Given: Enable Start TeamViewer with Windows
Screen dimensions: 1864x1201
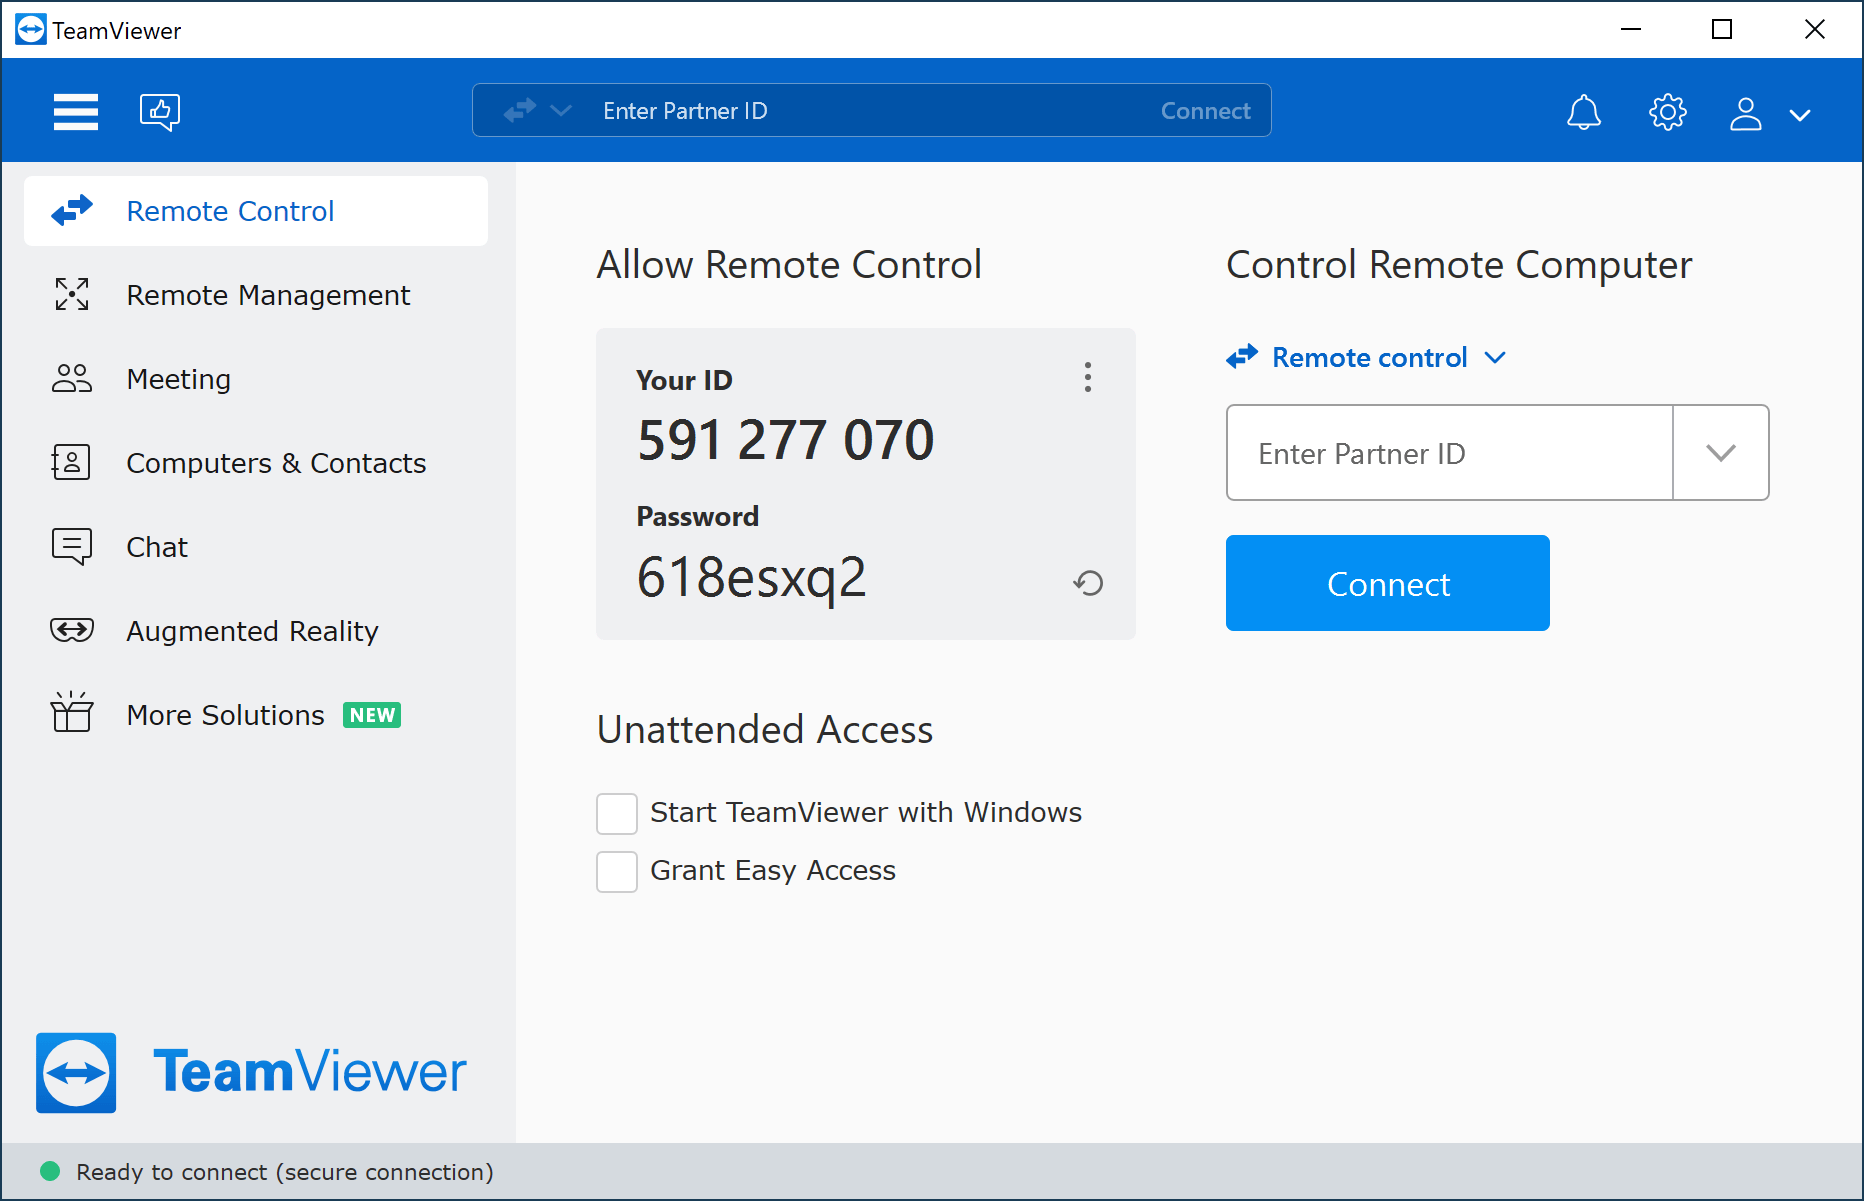Looking at the screenshot, I should 617,813.
